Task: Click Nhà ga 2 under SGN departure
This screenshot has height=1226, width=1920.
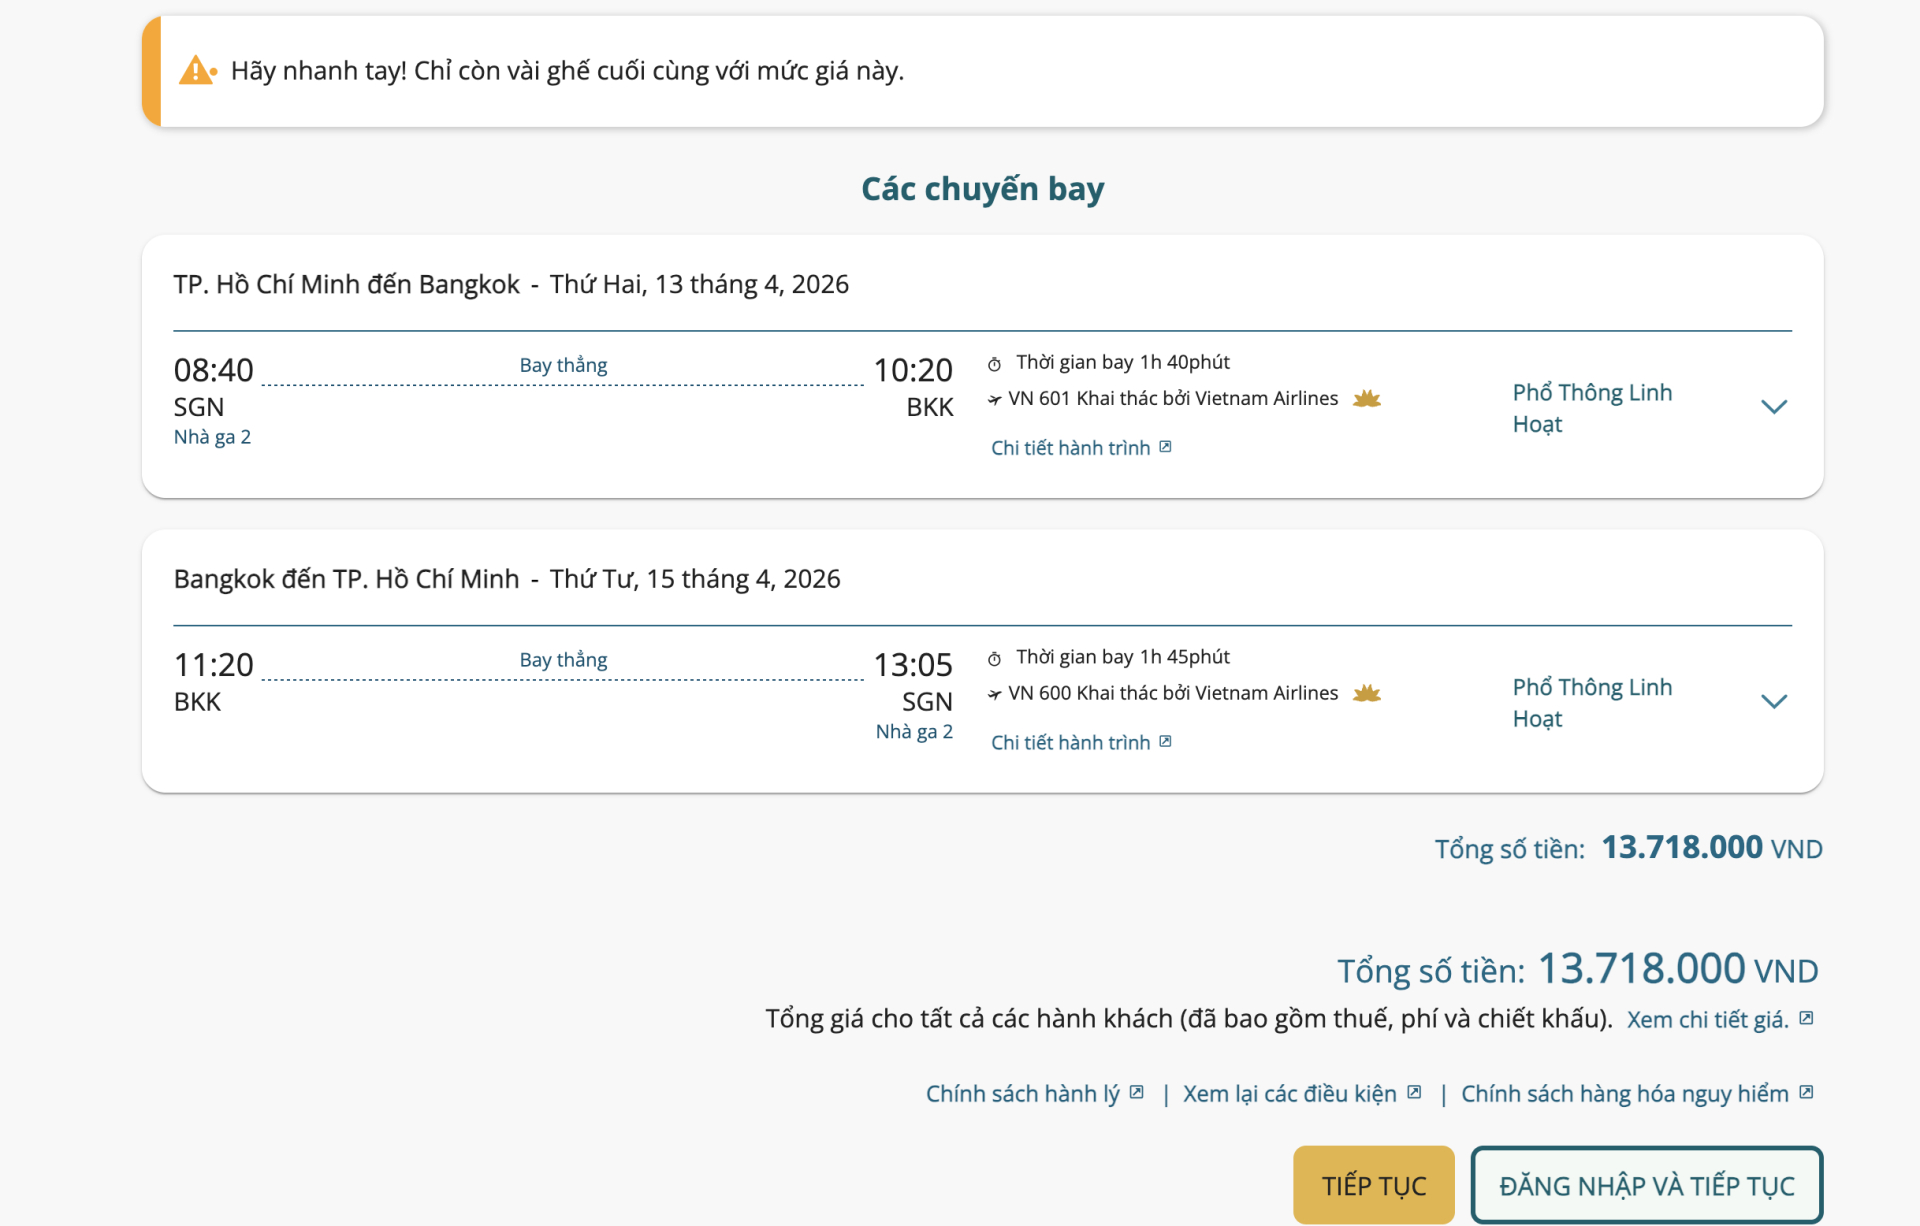Action: (212, 437)
